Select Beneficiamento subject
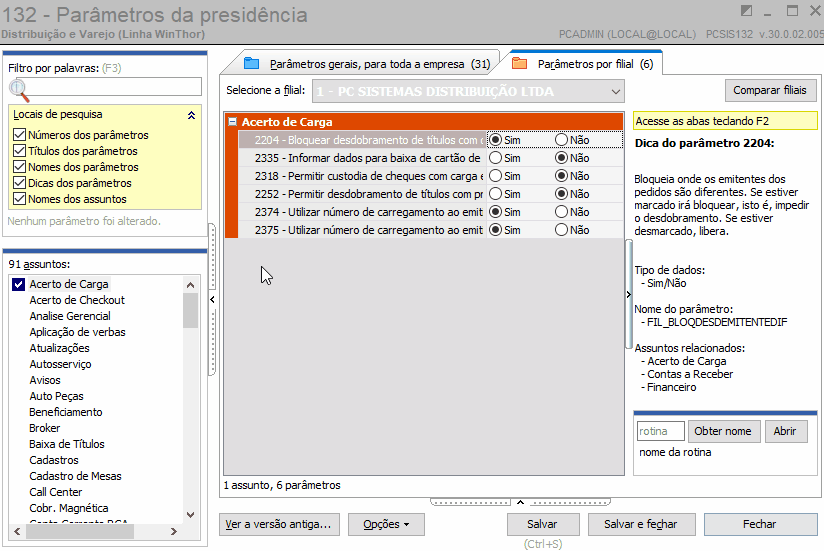This screenshot has width=824, height=551. coord(66,412)
